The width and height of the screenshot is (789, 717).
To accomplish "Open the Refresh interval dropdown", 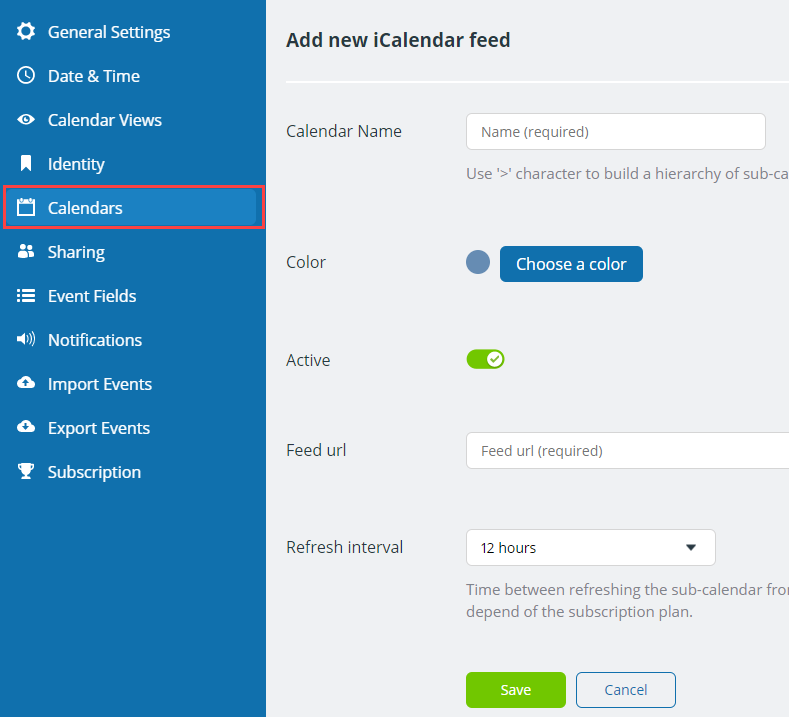I will pos(590,547).
